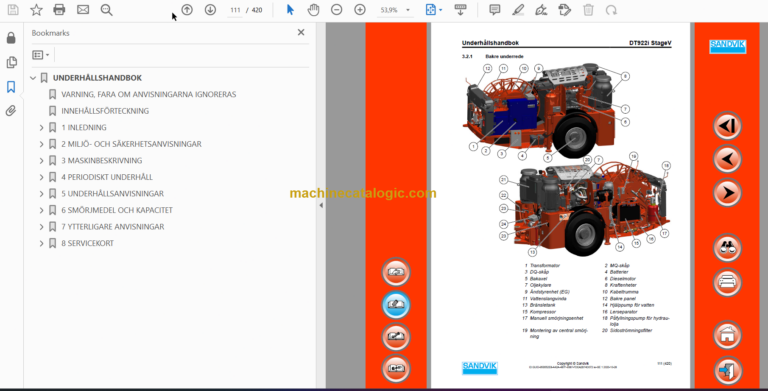Viewport: 768px width, 391px height.
Task: Click the Delete trash icon
Action: click(588, 10)
